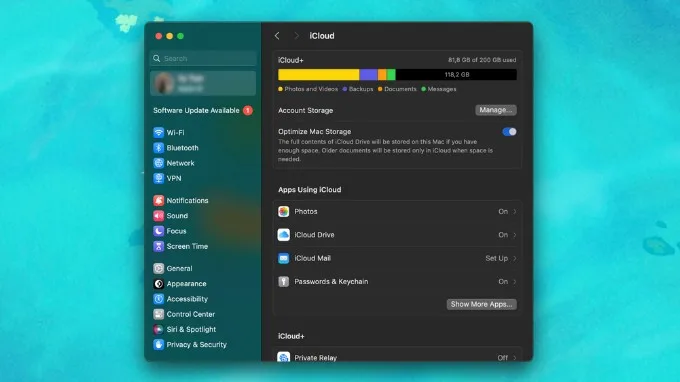Click '81,8 GB of 200 GB used' text
Screen dimensions: 680x382
tap(482, 60)
